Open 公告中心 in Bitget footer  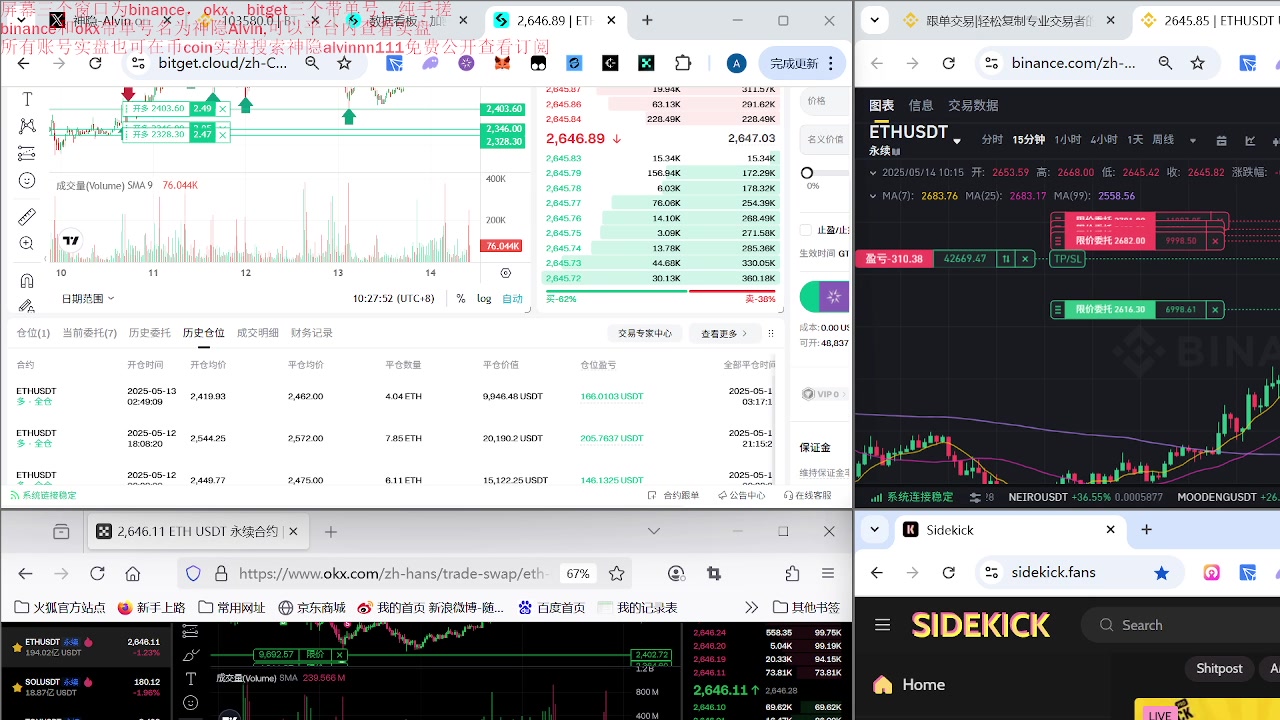point(740,495)
